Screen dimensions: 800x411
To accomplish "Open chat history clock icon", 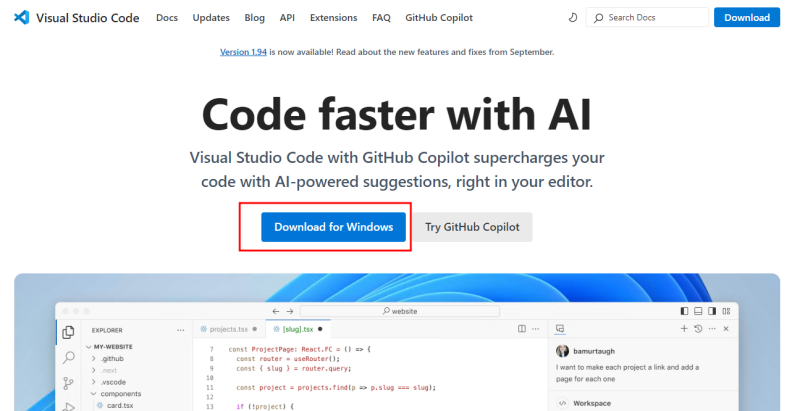I will click(698, 329).
